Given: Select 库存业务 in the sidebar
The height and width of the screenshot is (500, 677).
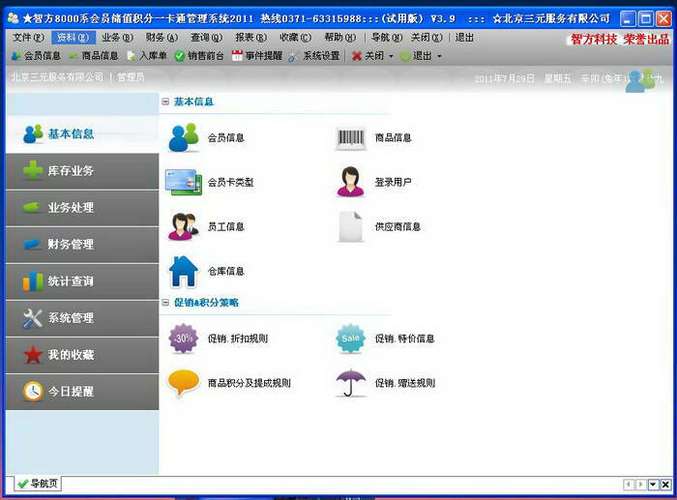Looking at the screenshot, I should point(82,171).
